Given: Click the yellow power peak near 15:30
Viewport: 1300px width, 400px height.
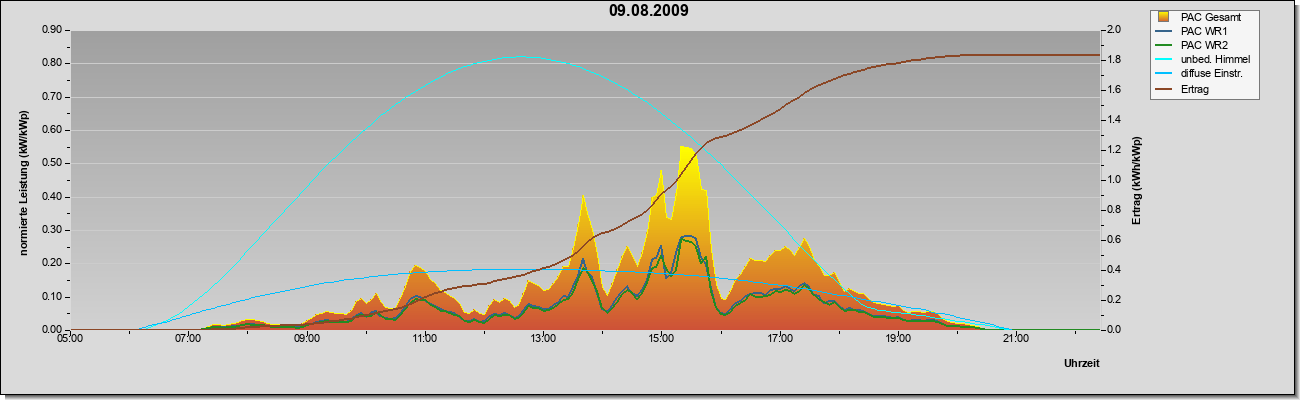Looking at the screenshot, I should (686, 150).
